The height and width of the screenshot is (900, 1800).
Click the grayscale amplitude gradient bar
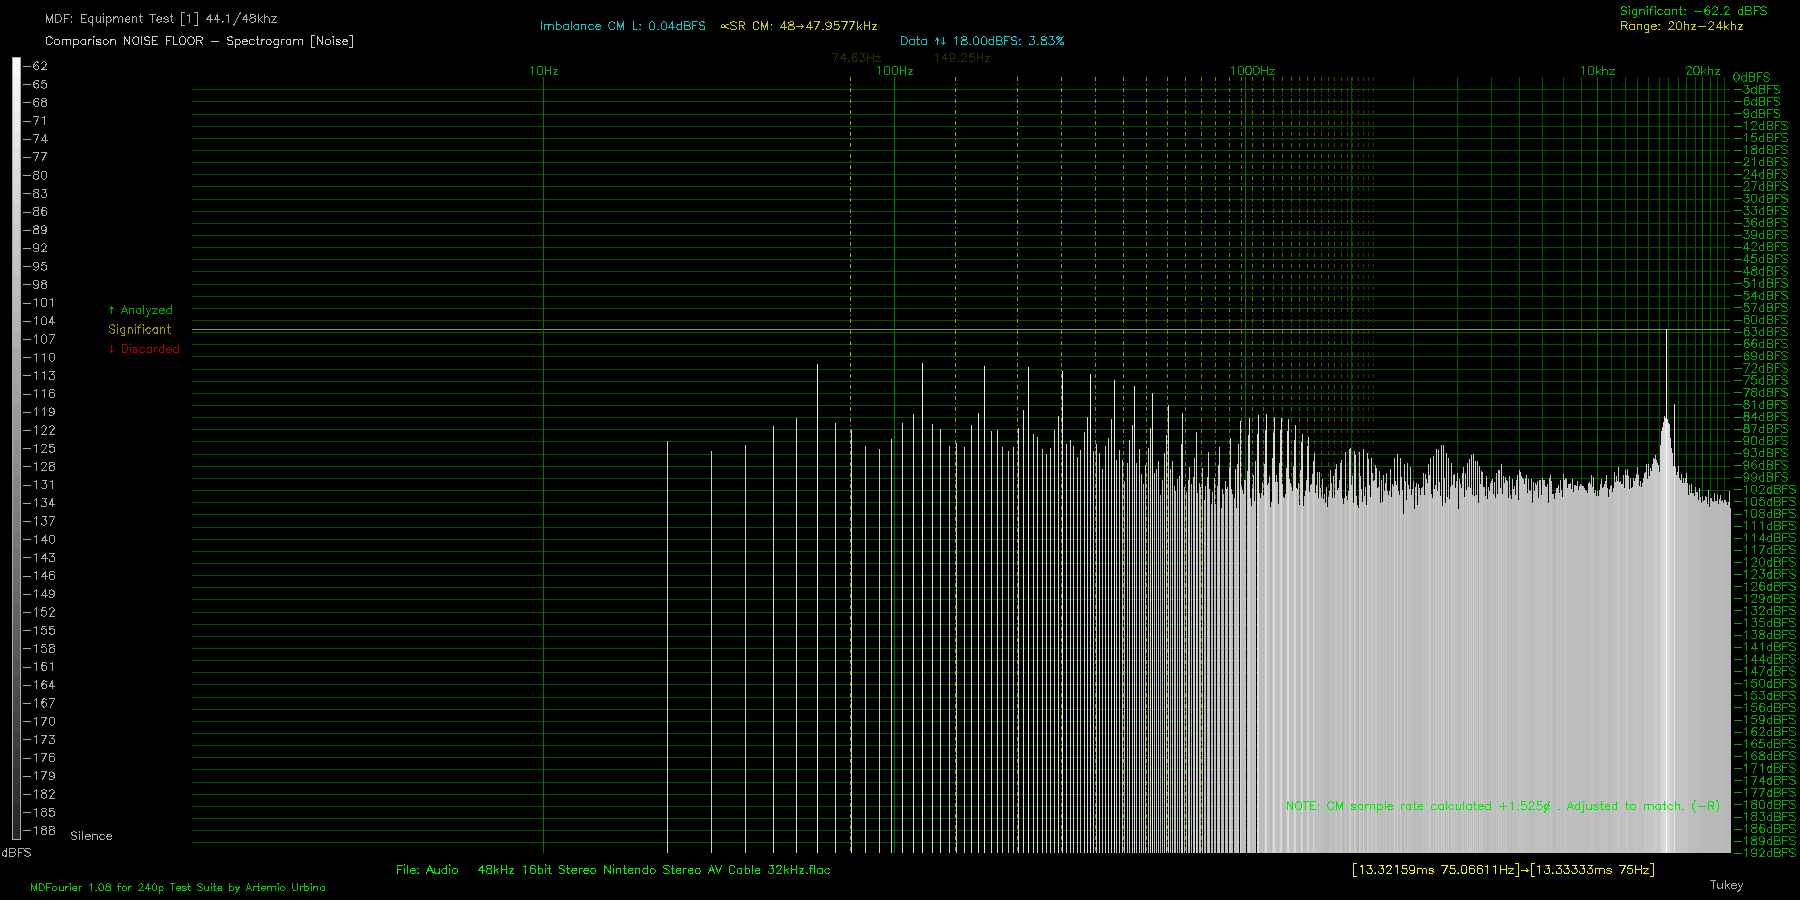[16, 449]
